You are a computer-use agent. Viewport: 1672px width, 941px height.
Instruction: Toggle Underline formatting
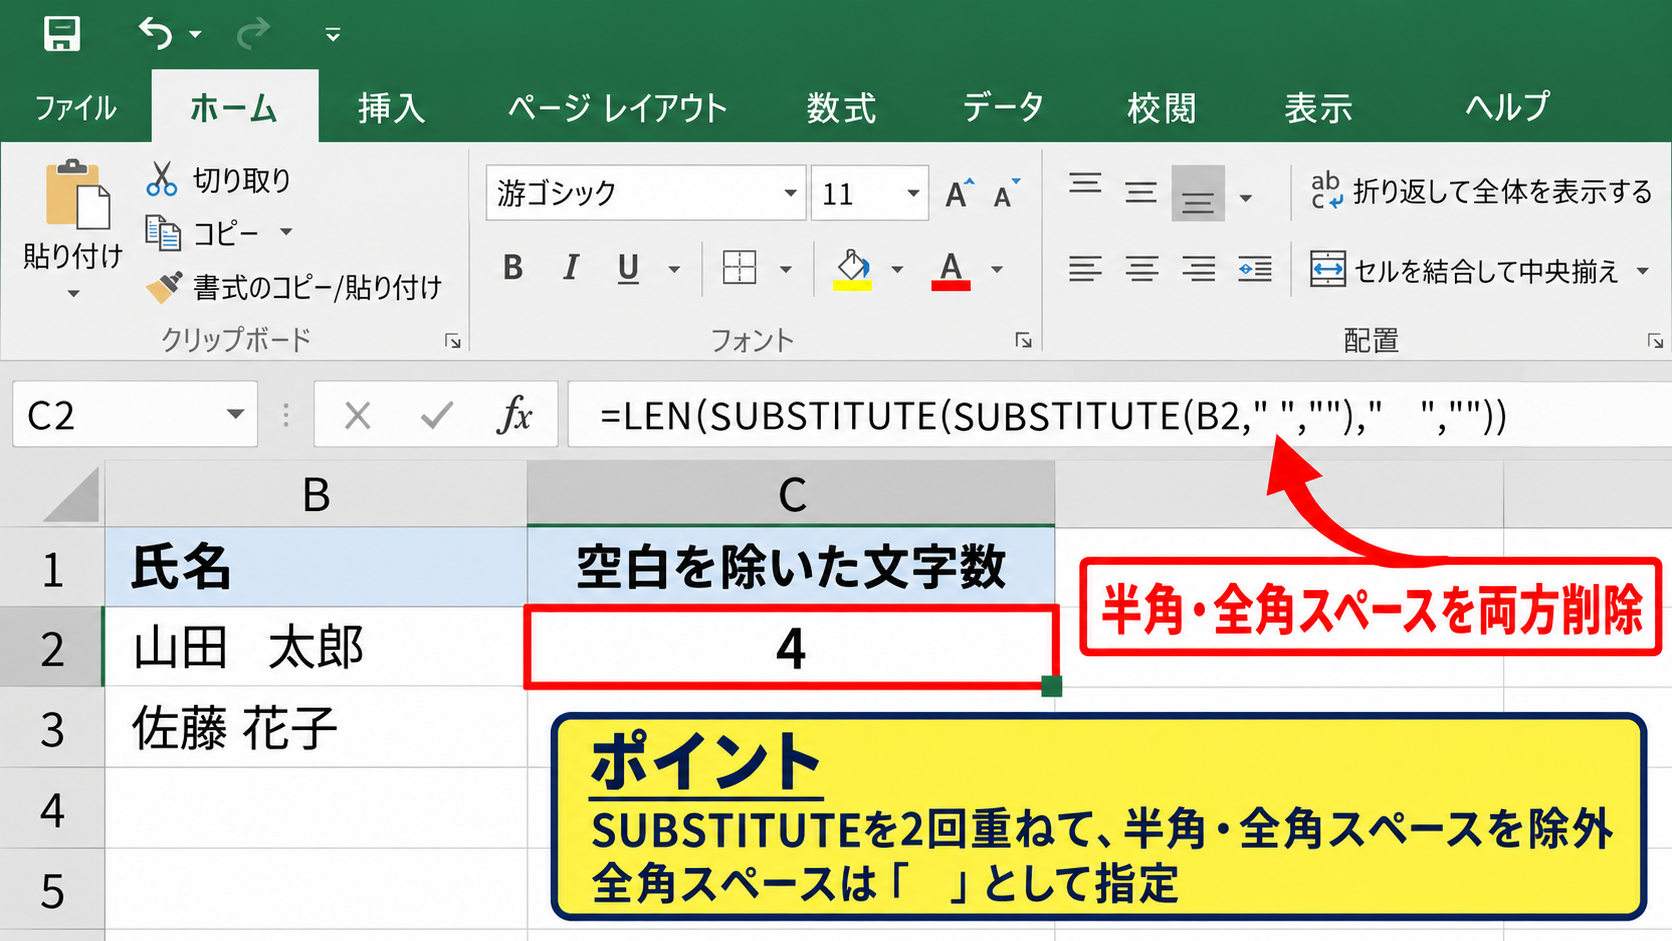click(x=628, y=268)
